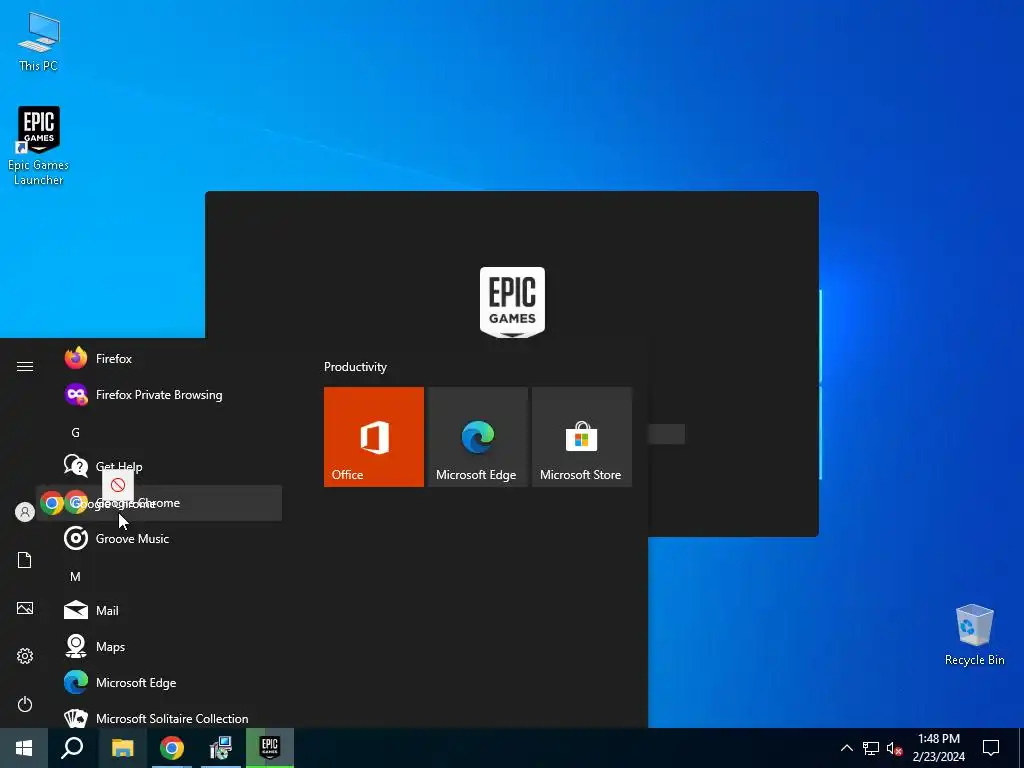Open Pictures from Start sidebar

(25, 609)
